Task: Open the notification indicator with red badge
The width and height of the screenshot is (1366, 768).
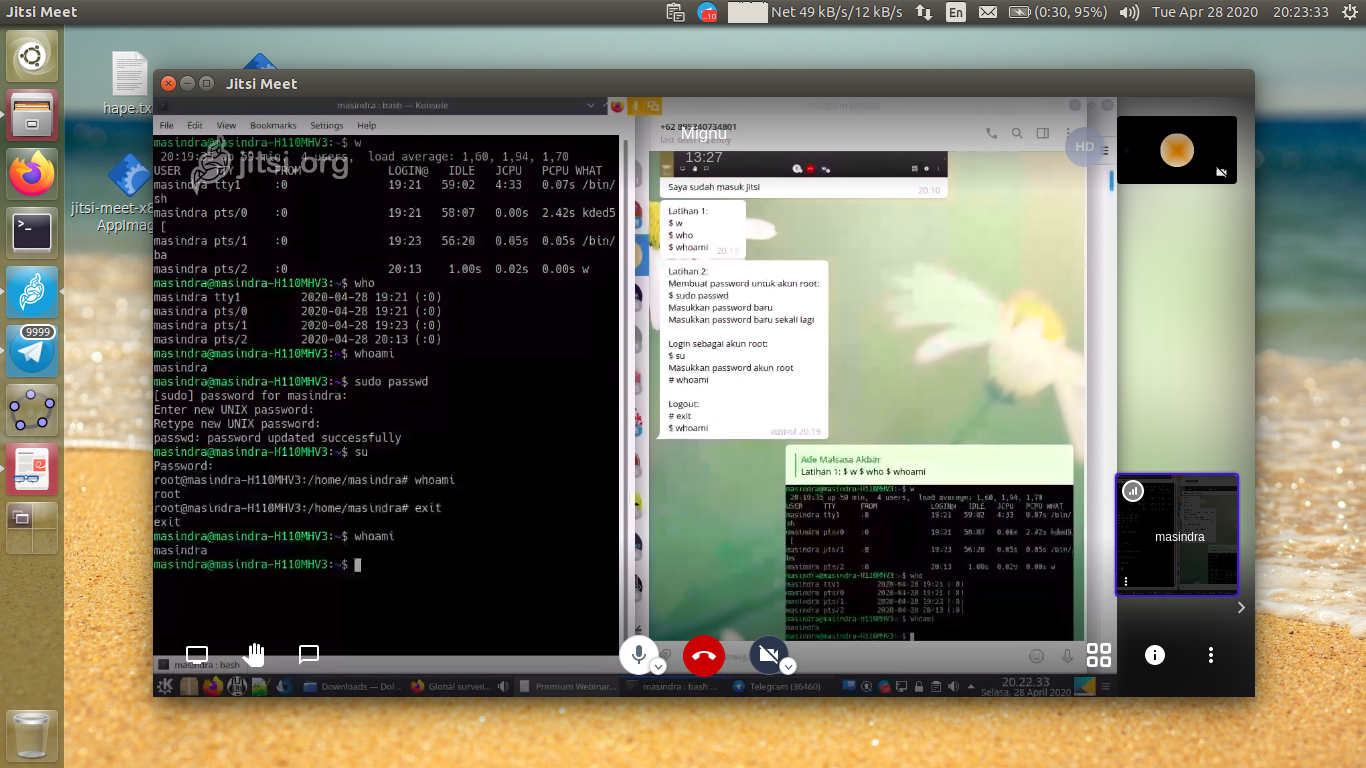Action: pyautogui.click(x=708, y=12)
